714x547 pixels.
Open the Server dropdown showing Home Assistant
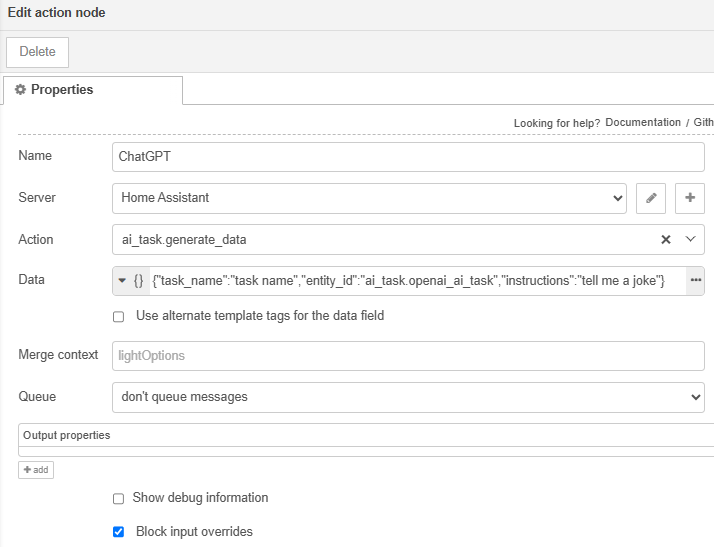click(369, 198)
